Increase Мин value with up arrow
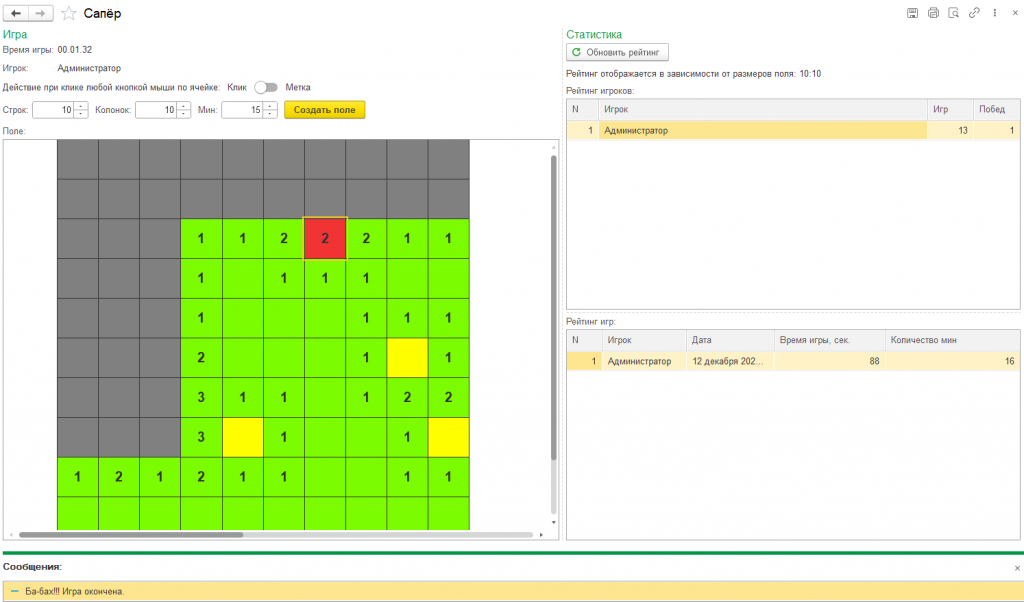Screen dimensions: 1024x602 click(270, 106)
